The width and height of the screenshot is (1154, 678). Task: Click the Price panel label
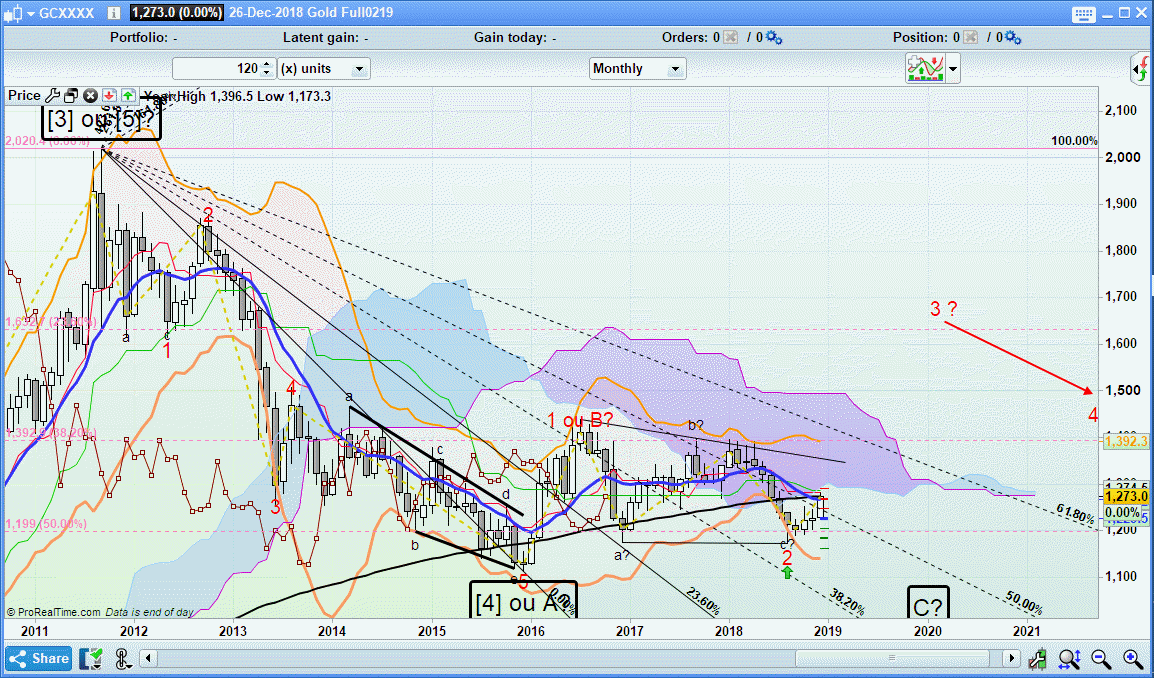coord(24,95)
